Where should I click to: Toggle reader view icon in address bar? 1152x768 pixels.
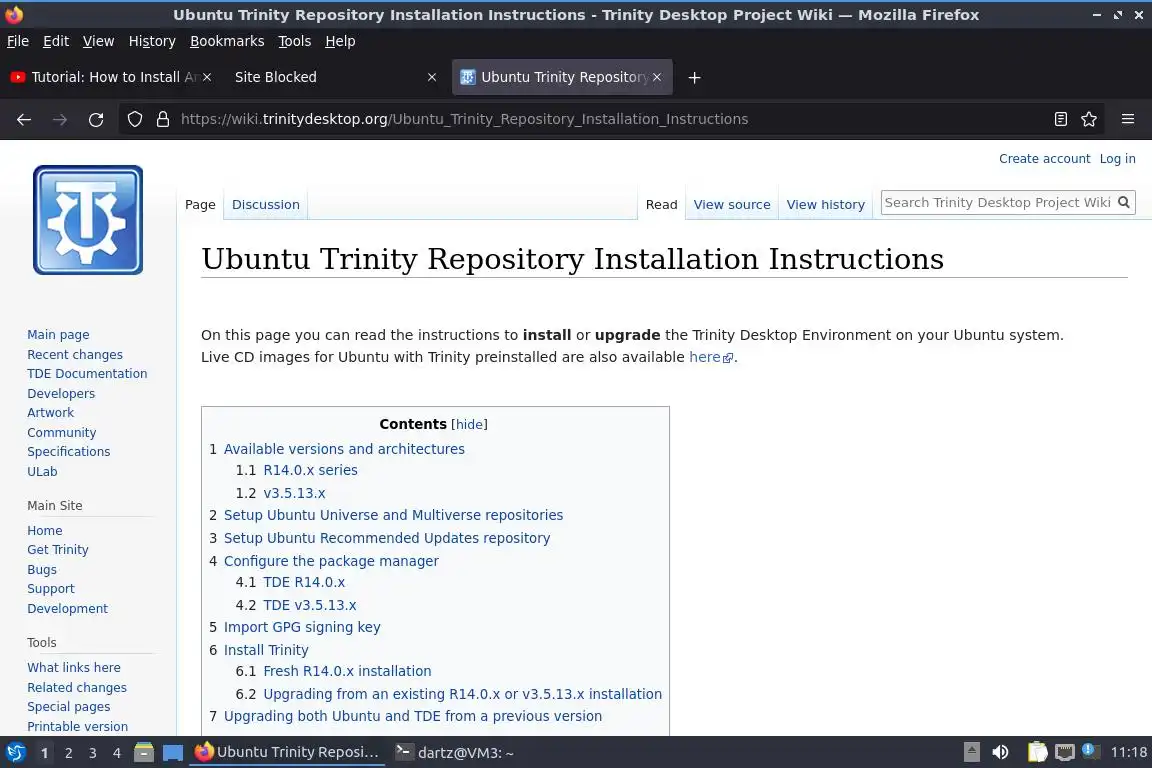(1060, 119)
